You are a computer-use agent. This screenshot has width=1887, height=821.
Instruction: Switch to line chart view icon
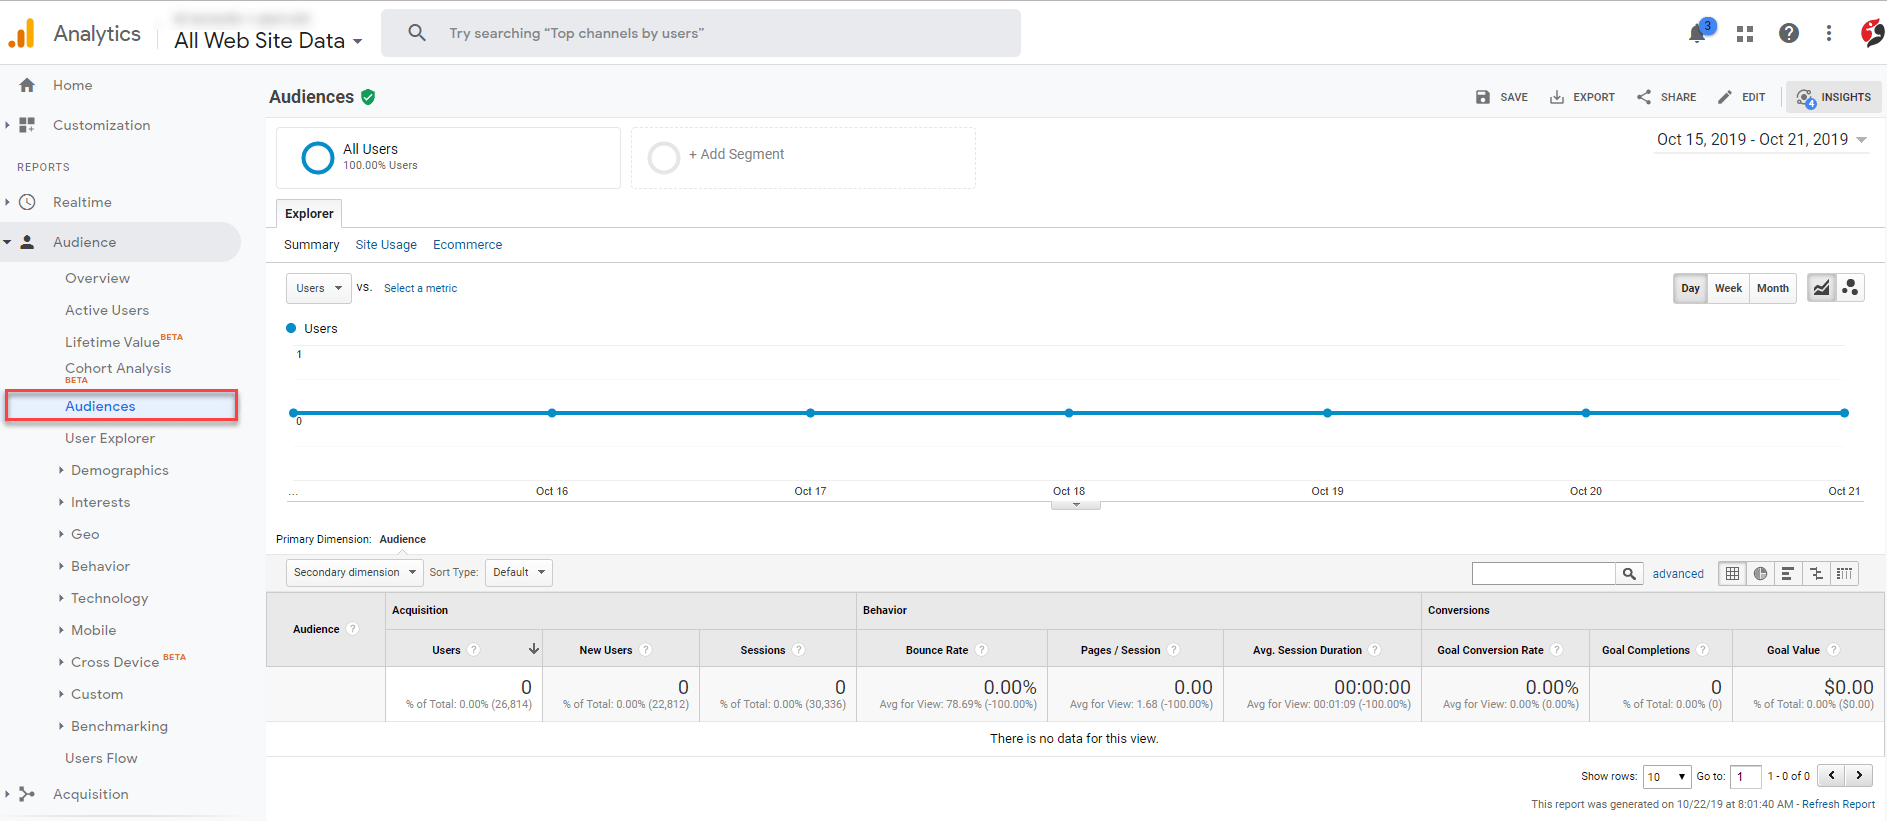coord(1822,288)
